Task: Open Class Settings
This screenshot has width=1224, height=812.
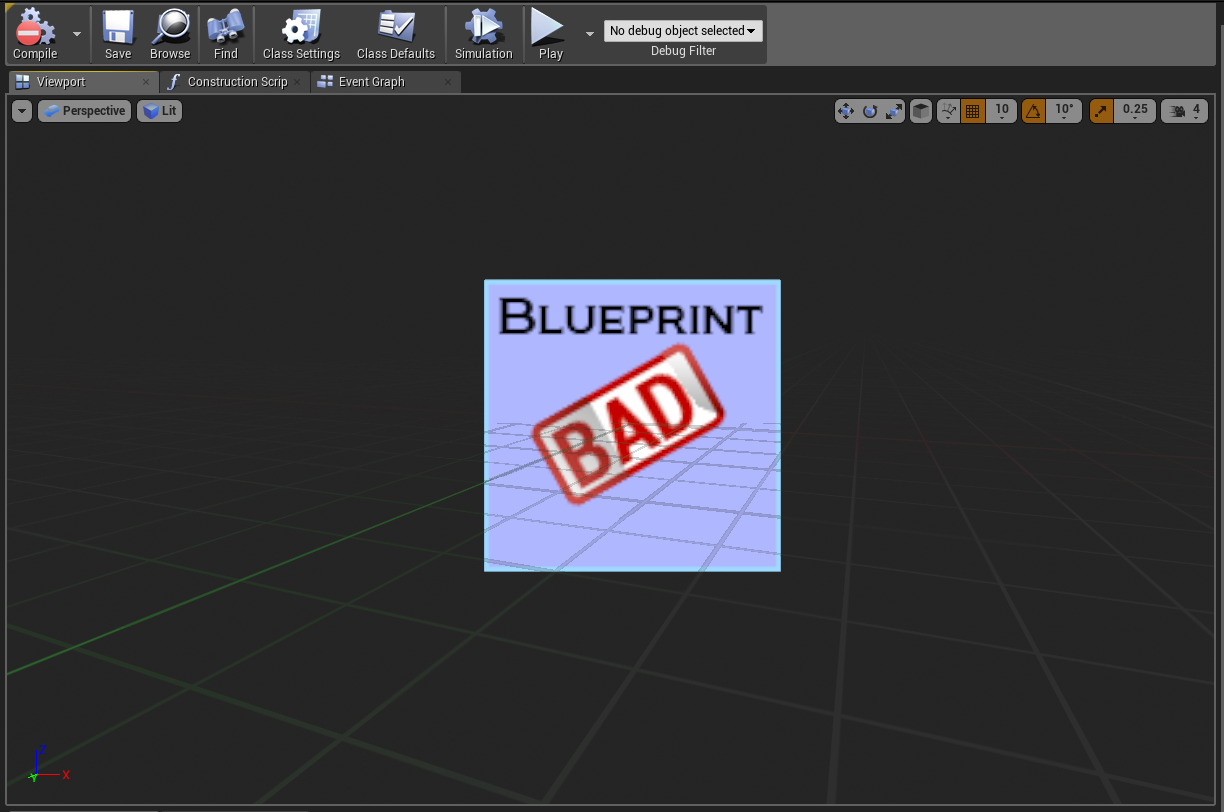Action: (301, 35)
